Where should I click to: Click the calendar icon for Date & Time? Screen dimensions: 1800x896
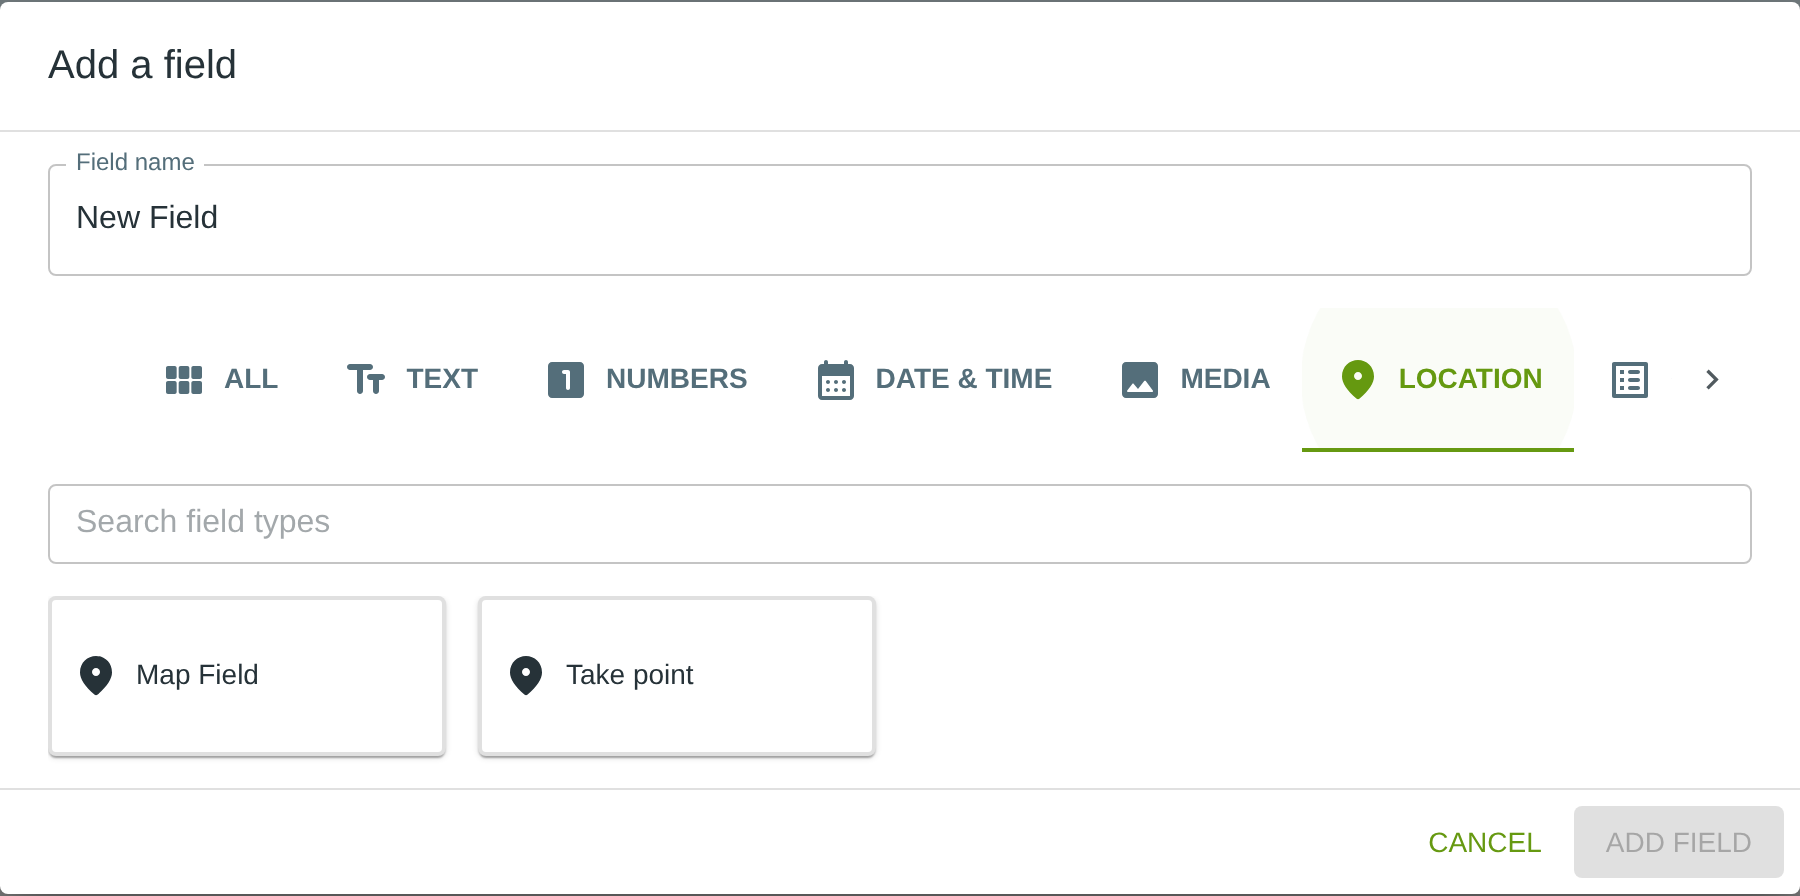click(836, 380)
